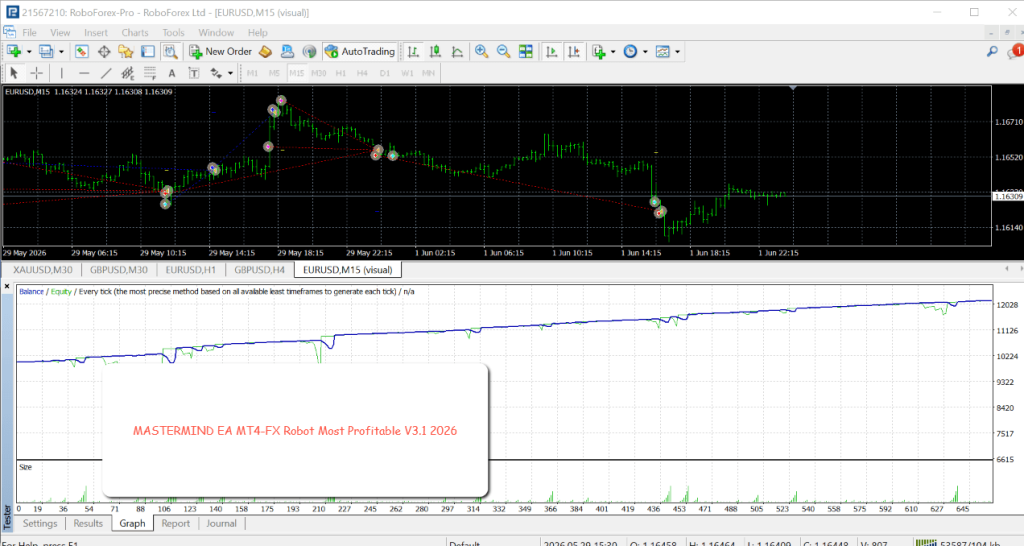Open the tester Journal tab

click(x=221, y=523)
